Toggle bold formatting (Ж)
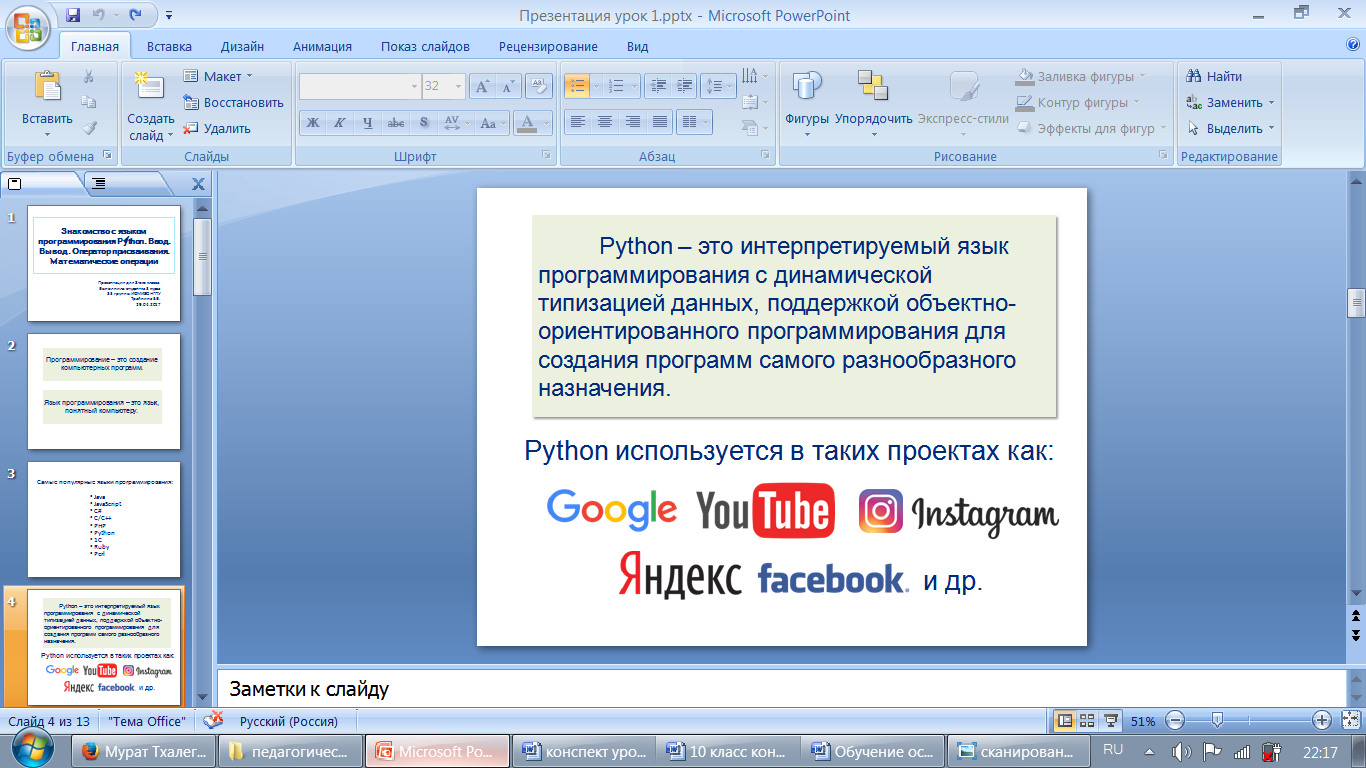 click(313, 123)
